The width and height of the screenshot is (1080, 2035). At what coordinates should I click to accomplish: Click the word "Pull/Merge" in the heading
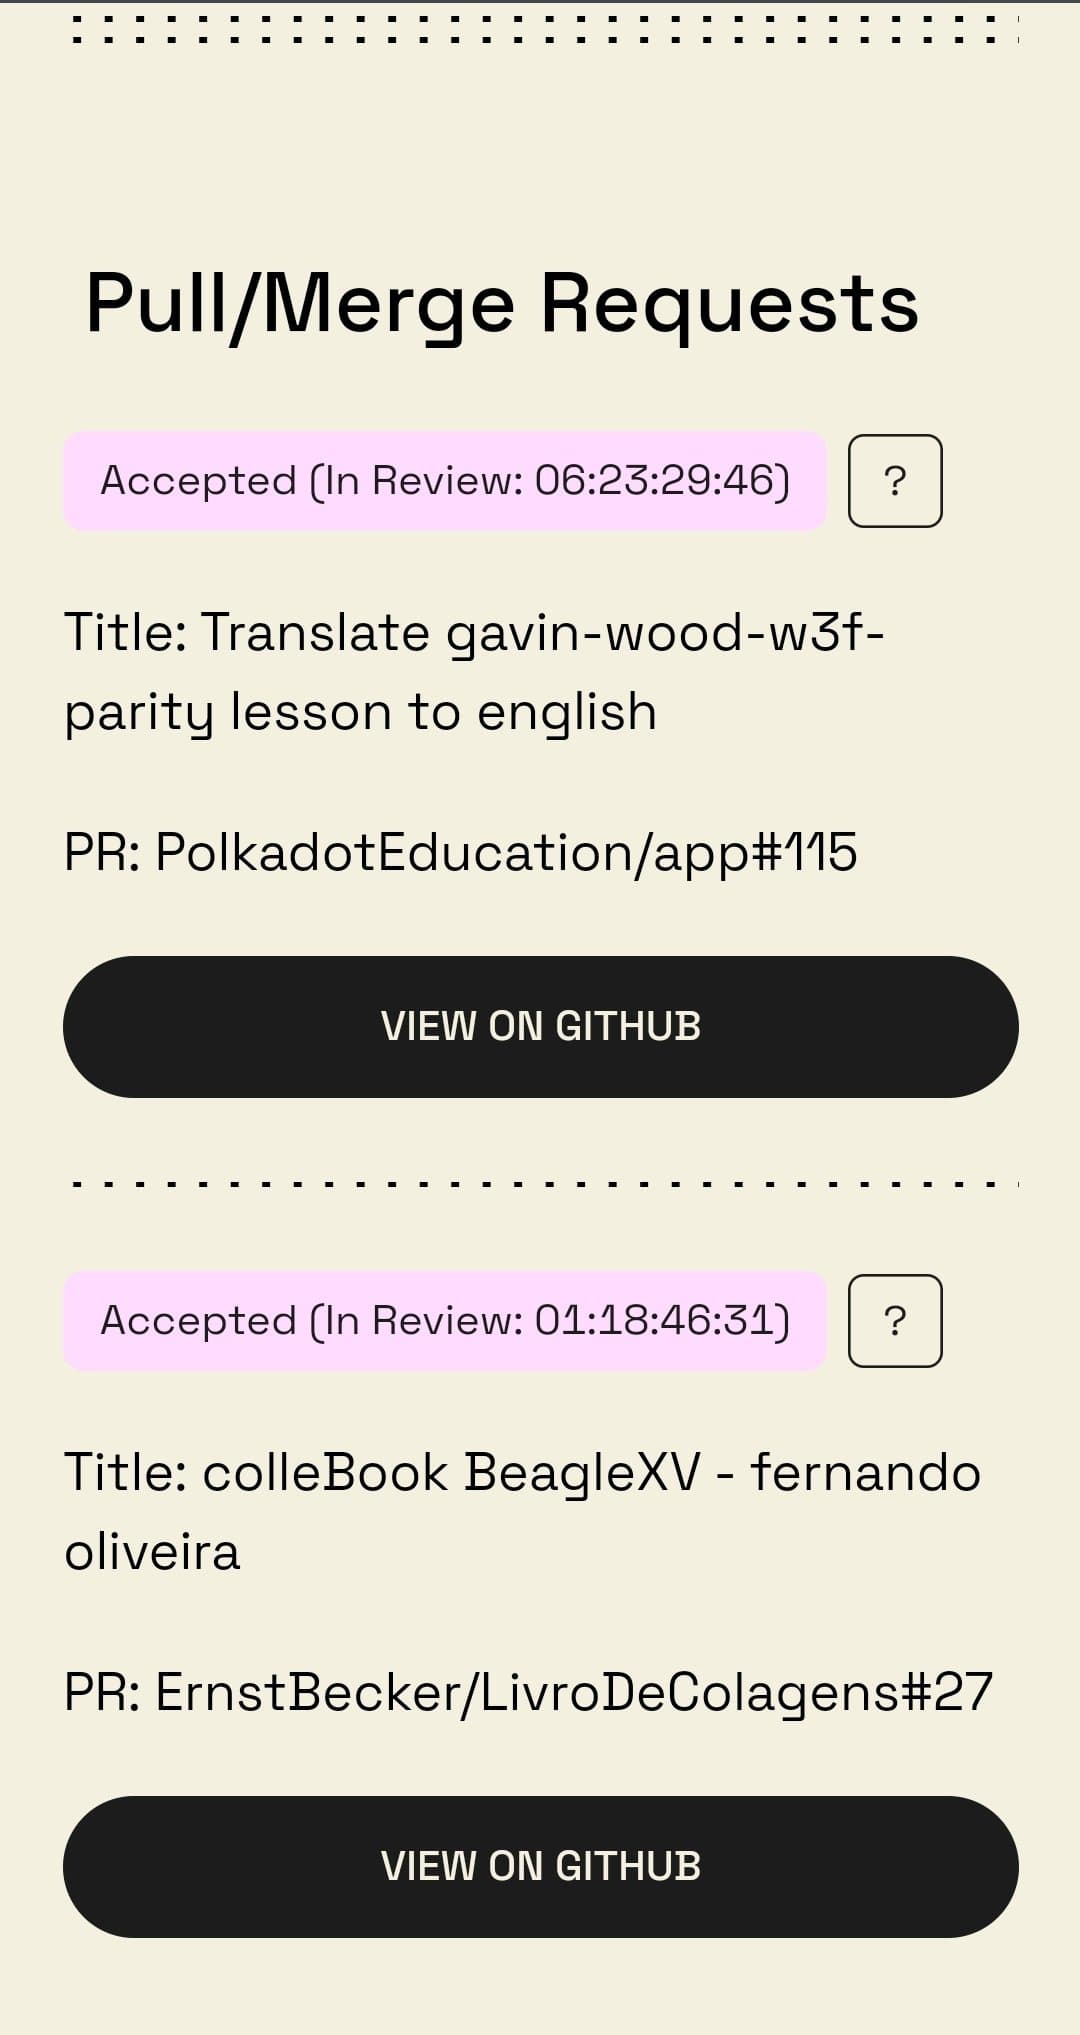pos(300,304)
